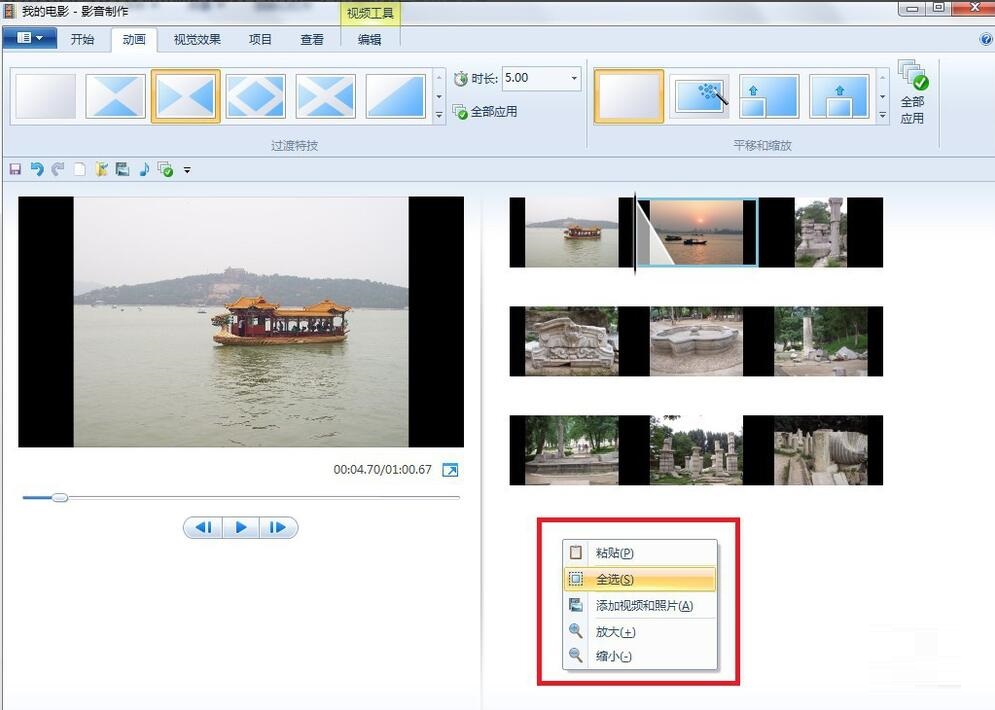Click the 视频工具 contextual tab header
The width and height of the screenshot is (995, 710).
pyautogui.click(x=370, y=13)
